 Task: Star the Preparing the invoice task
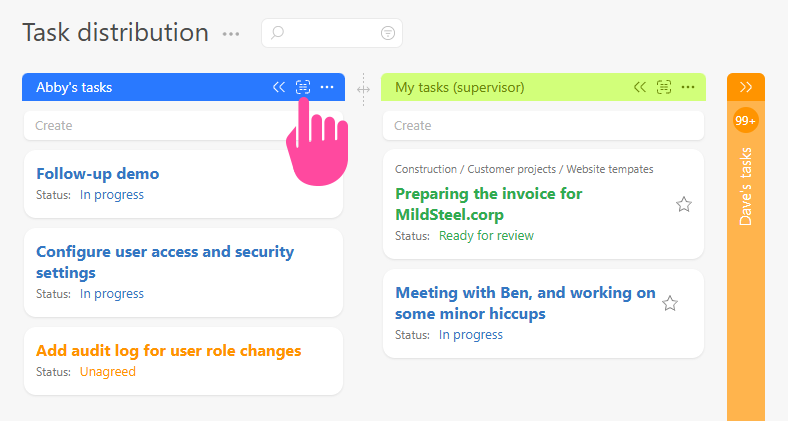684,204
